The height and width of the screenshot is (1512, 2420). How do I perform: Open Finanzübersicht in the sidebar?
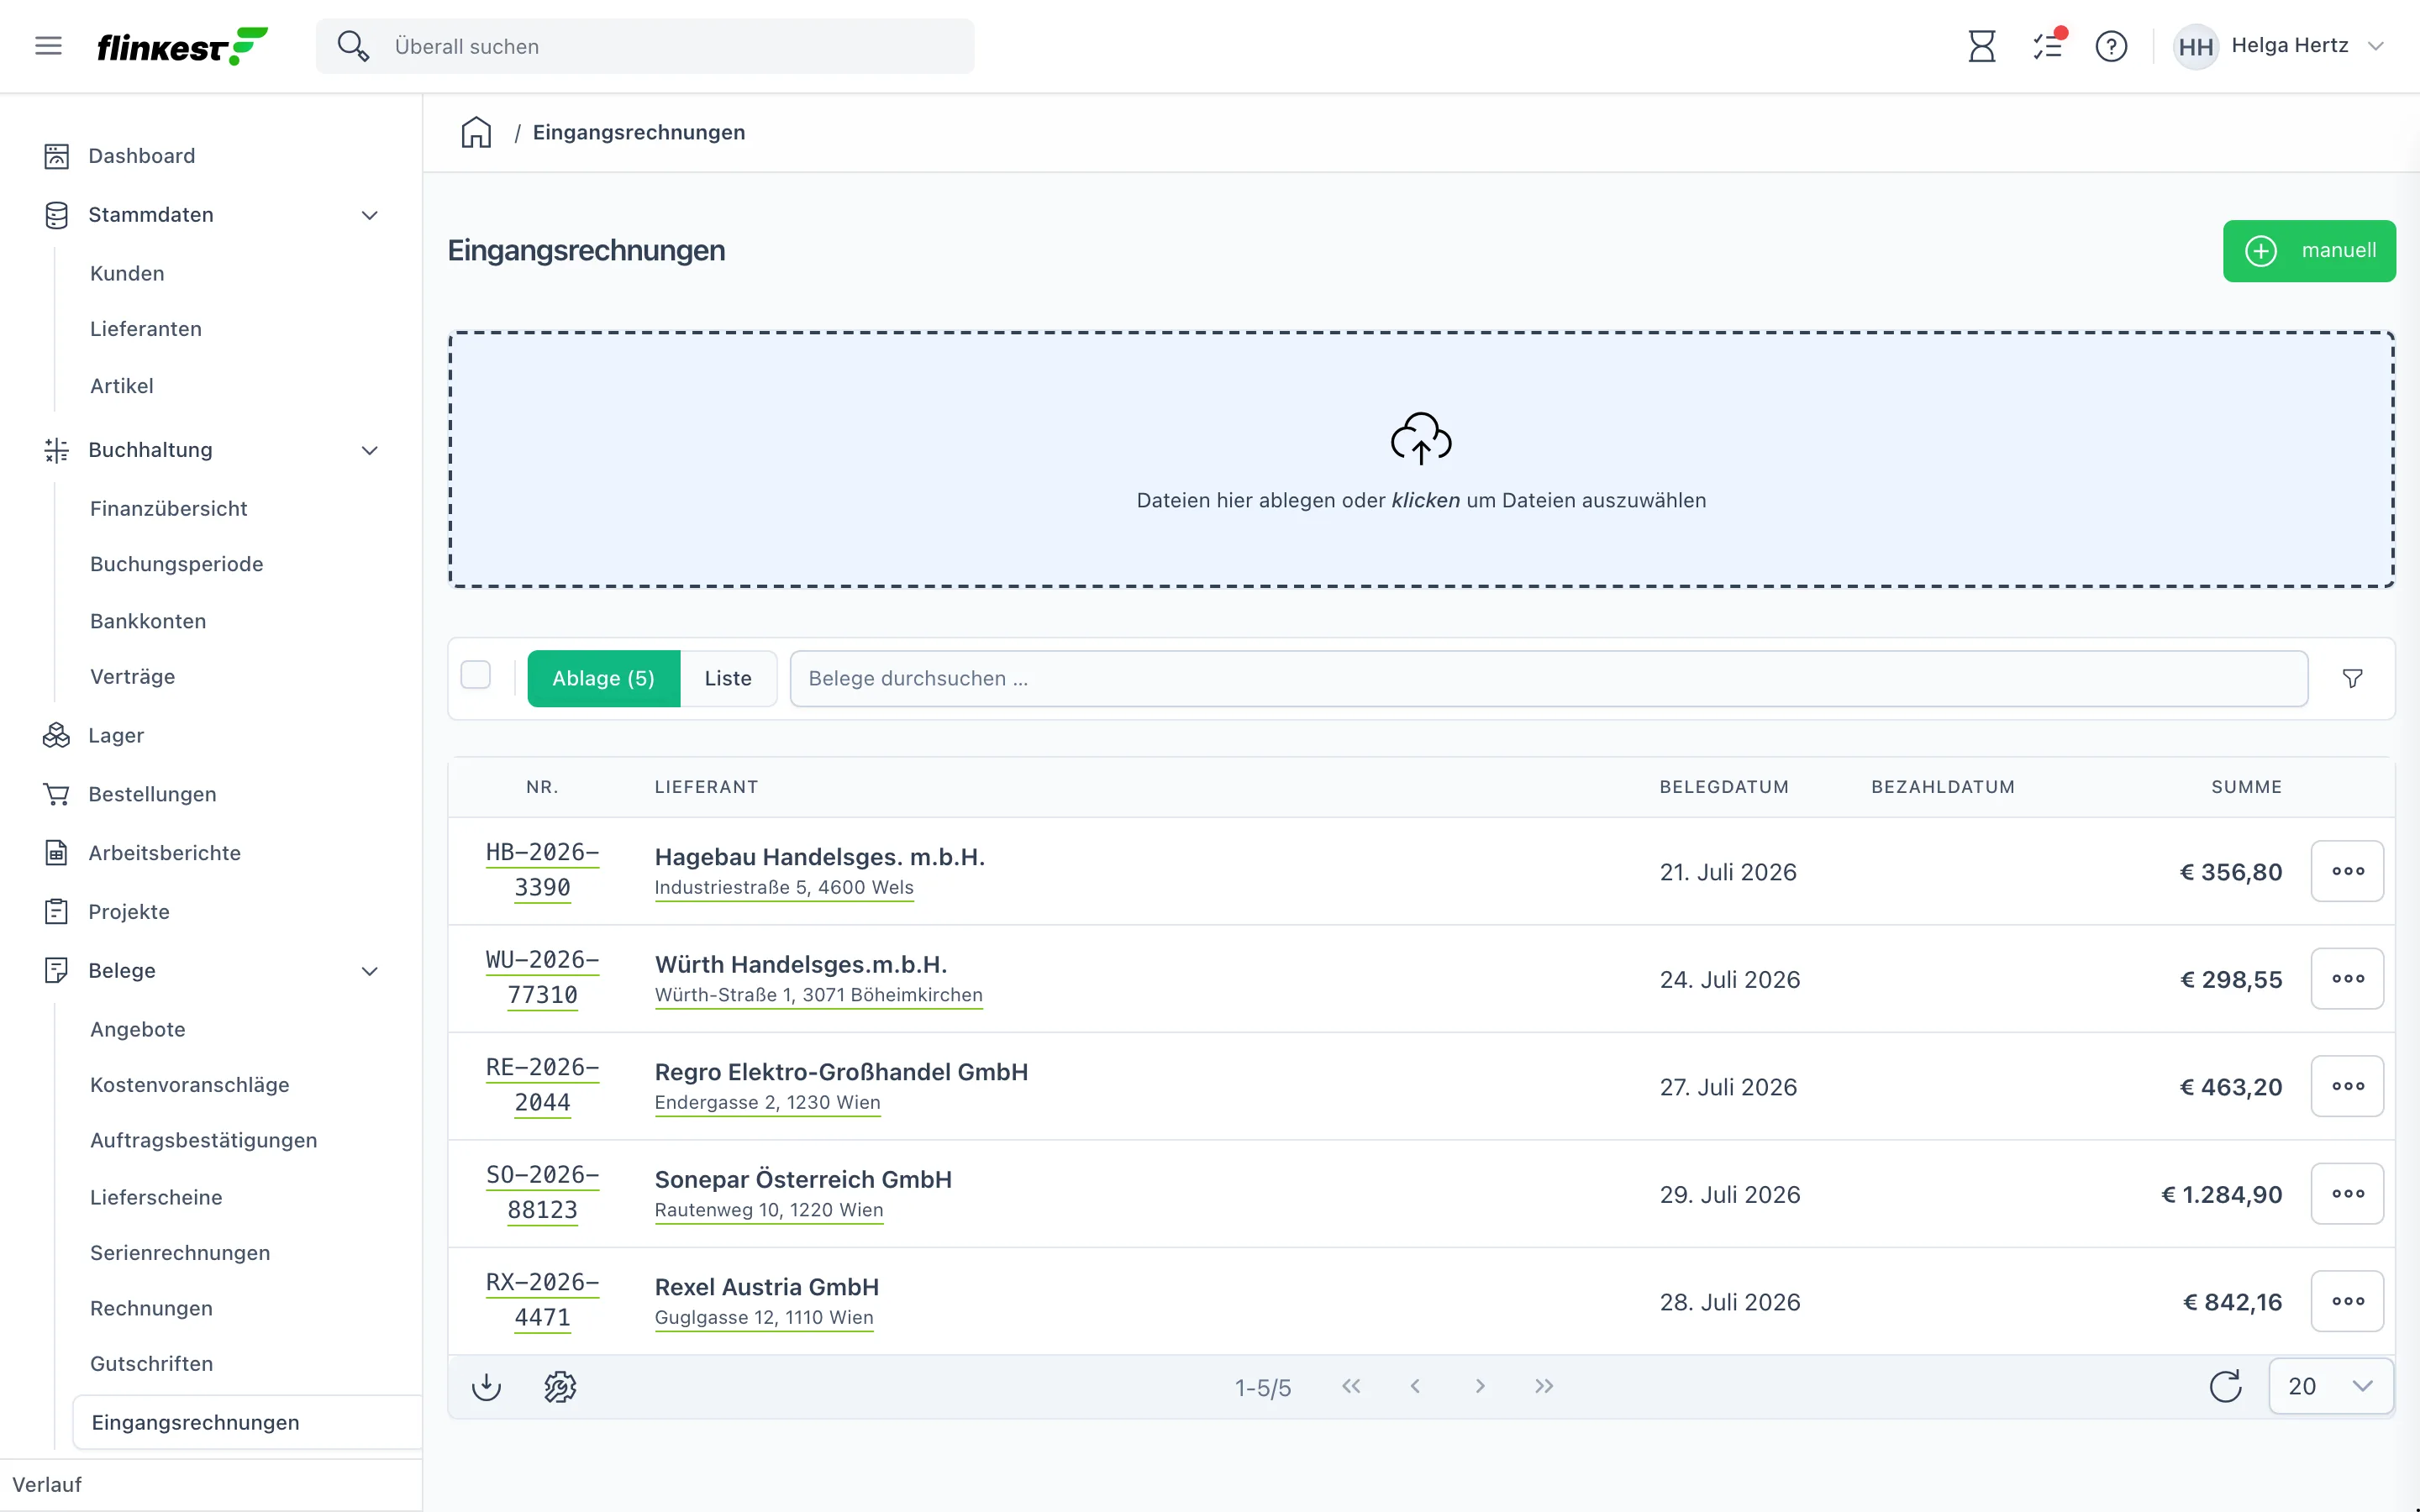pyautogui.click(x=169, y=509)
